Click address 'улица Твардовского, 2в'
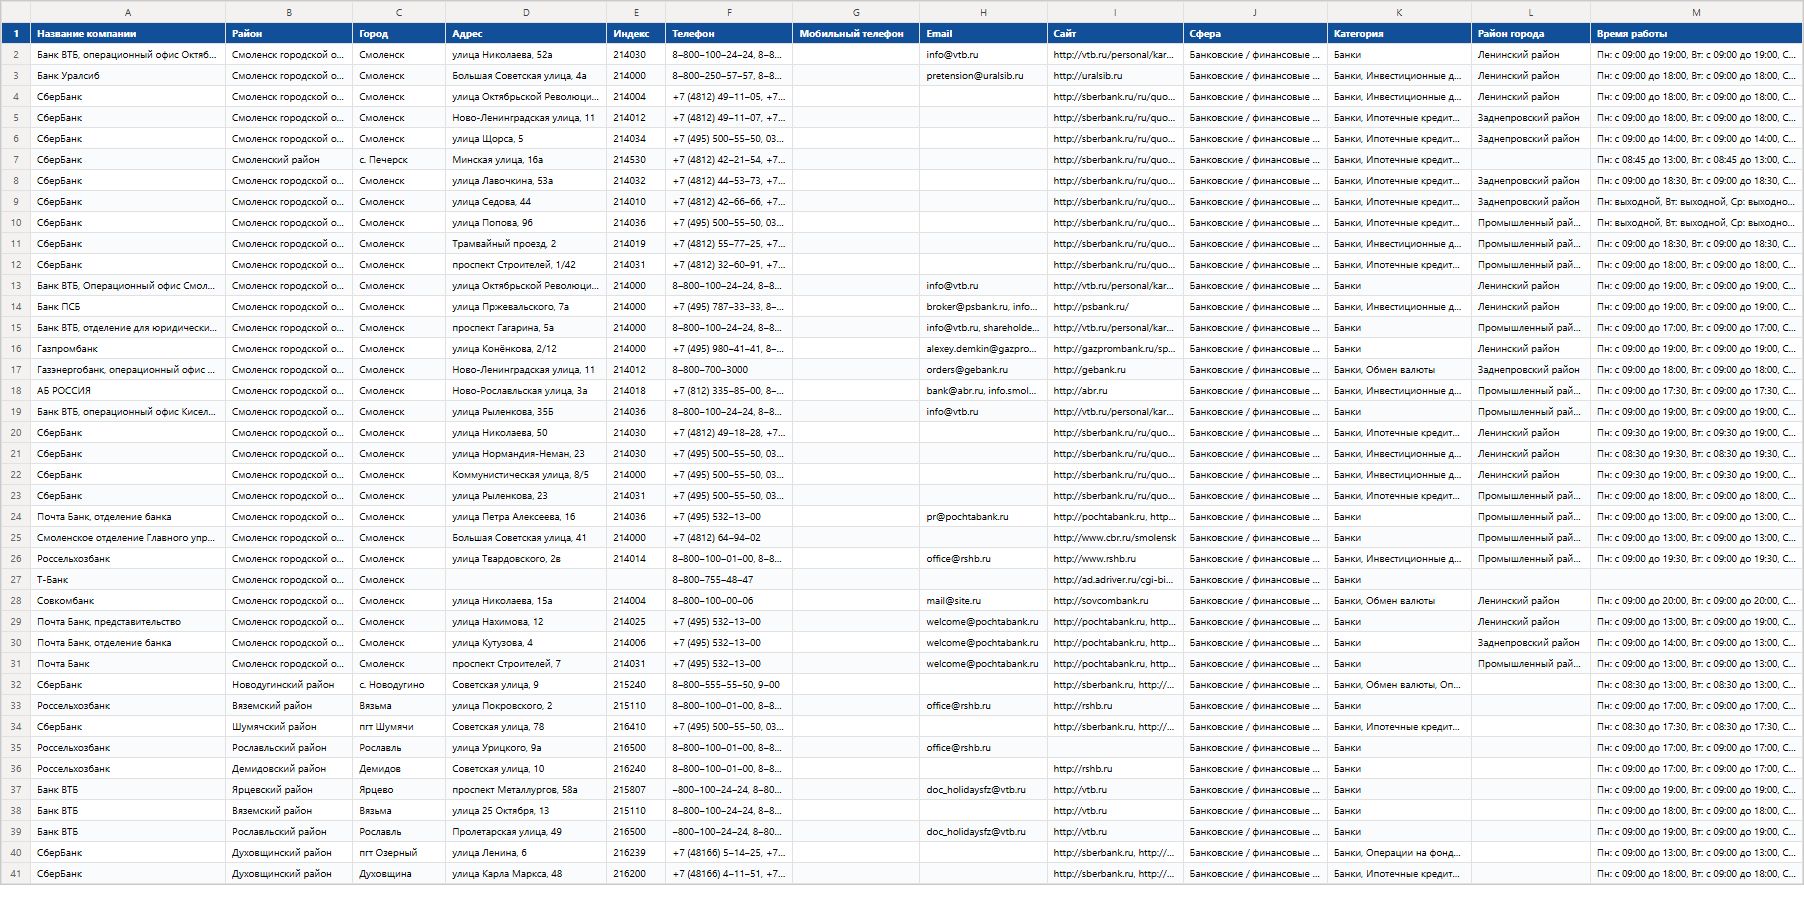The image size is (1804, 902). [526, 559]
